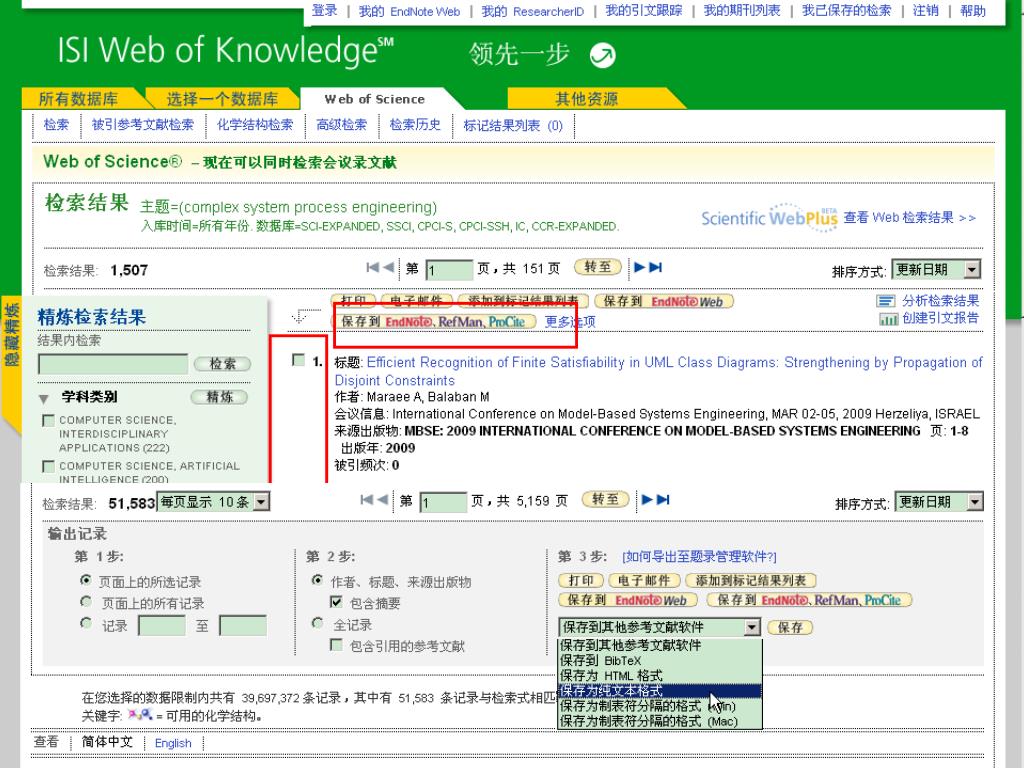Click the 分析检索结果 list icon
Viewport: 1024px width, 768px height.
(886, 301)
